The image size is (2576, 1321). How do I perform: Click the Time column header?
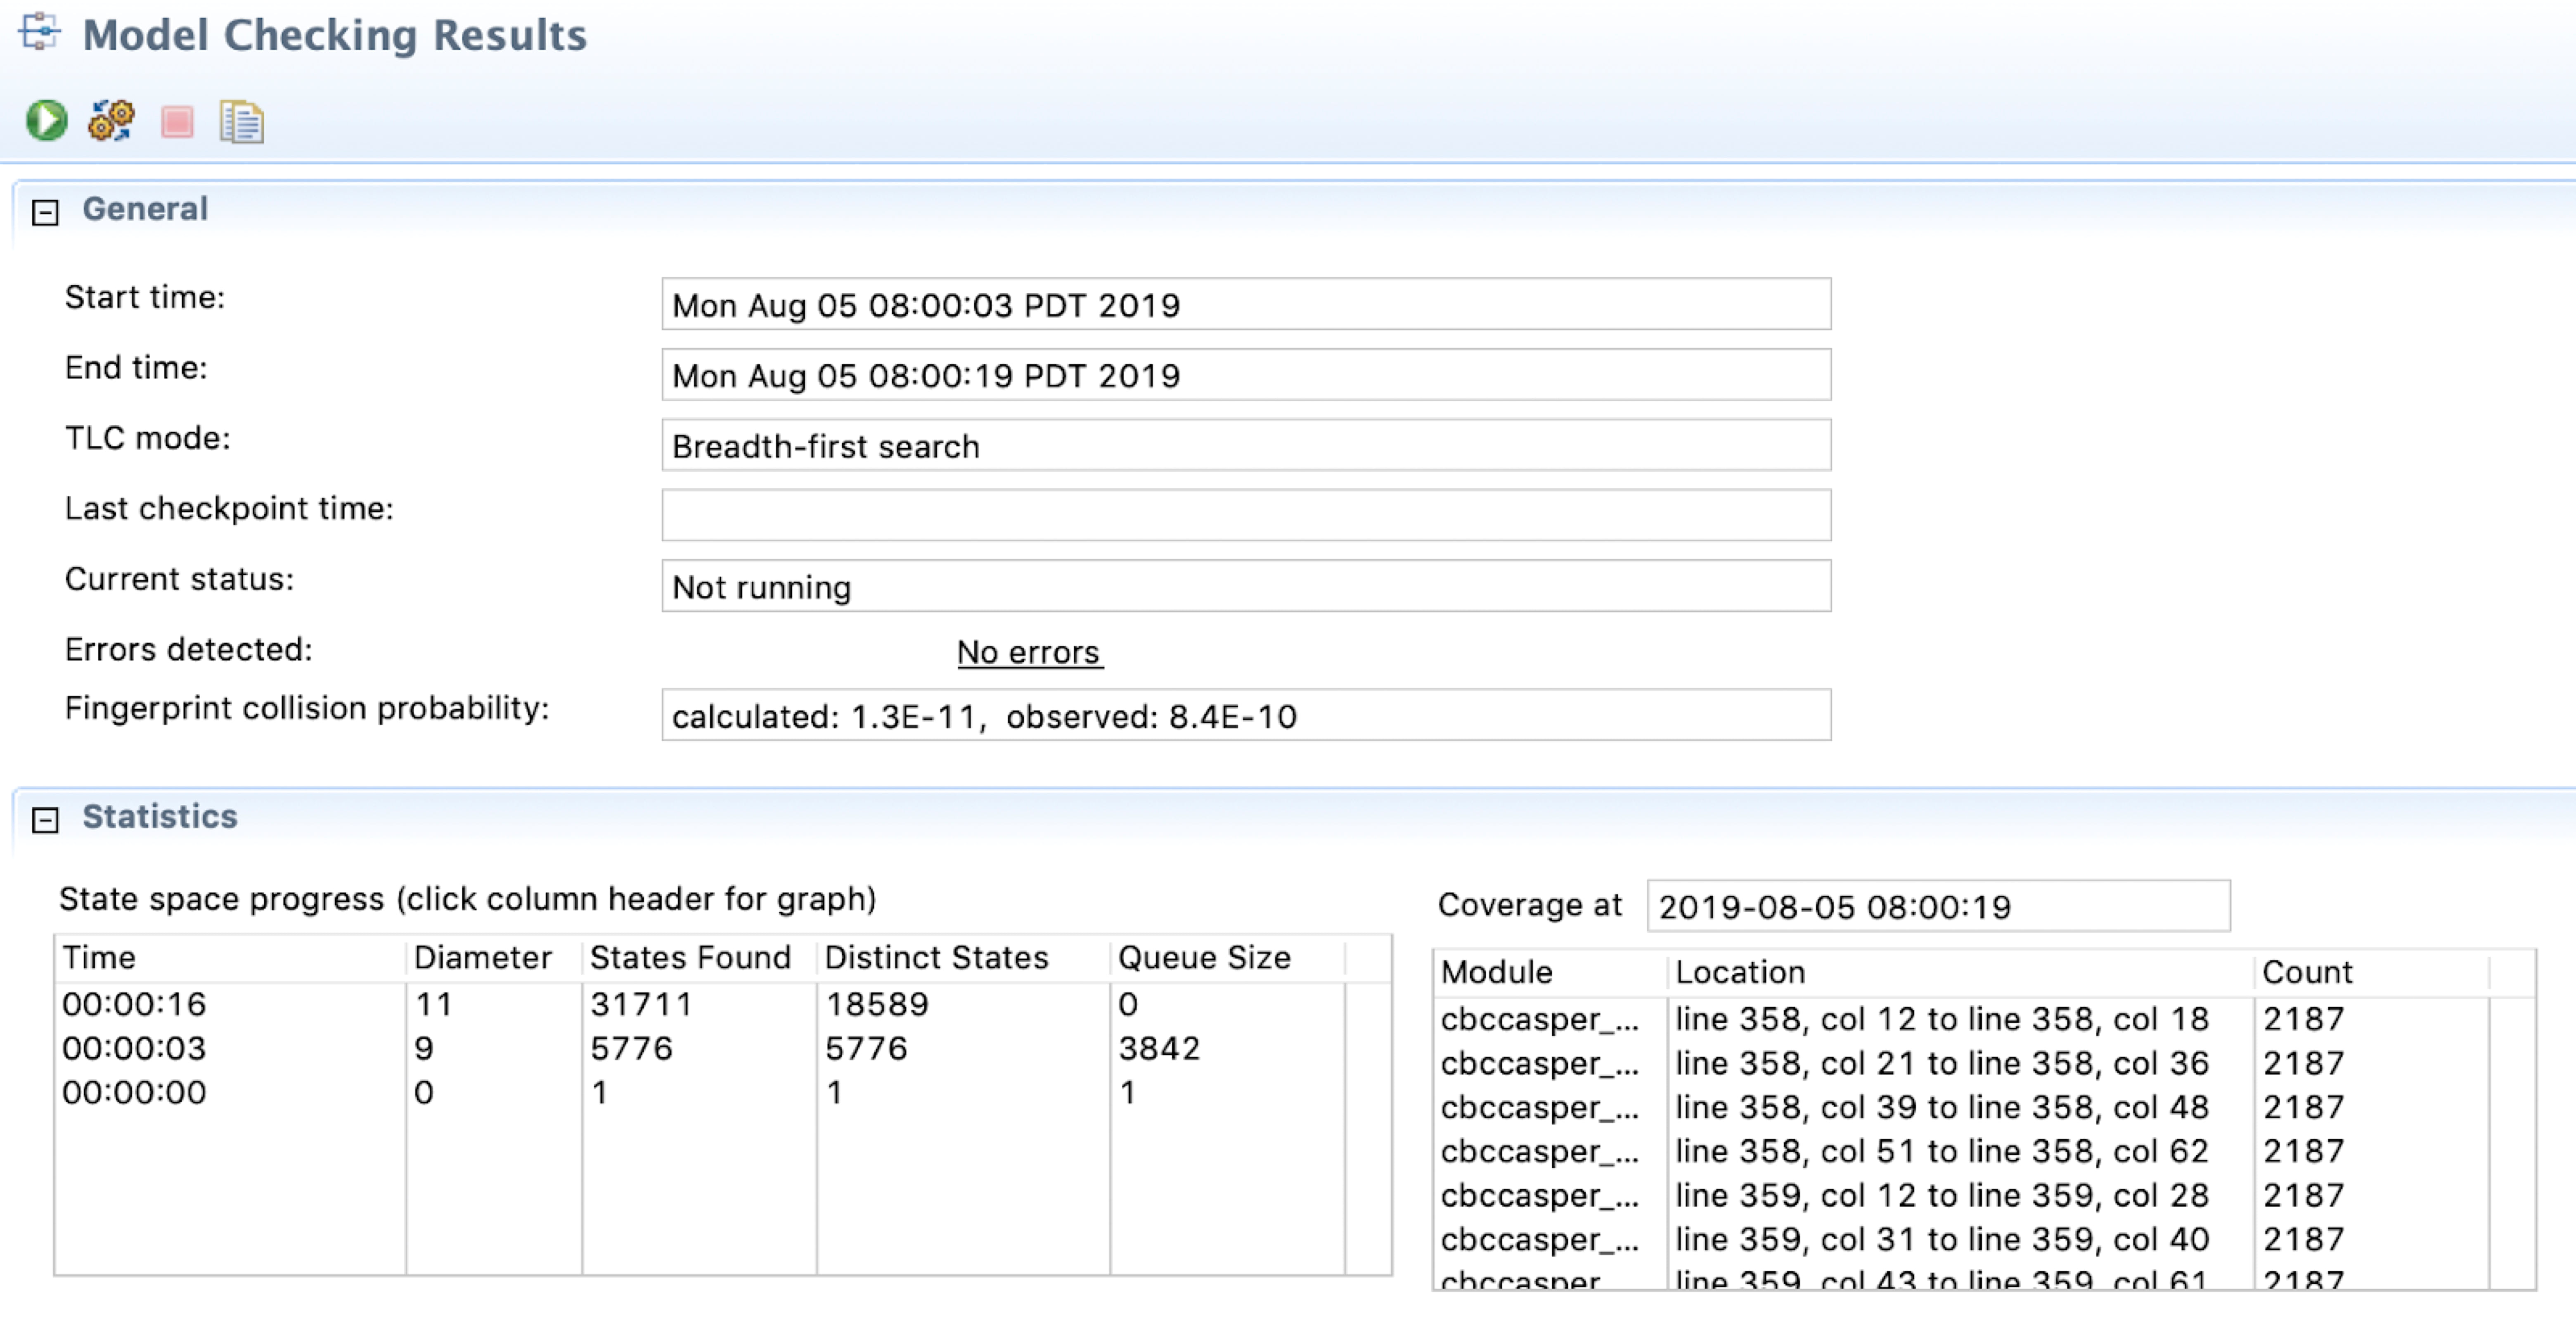[100, 957]
